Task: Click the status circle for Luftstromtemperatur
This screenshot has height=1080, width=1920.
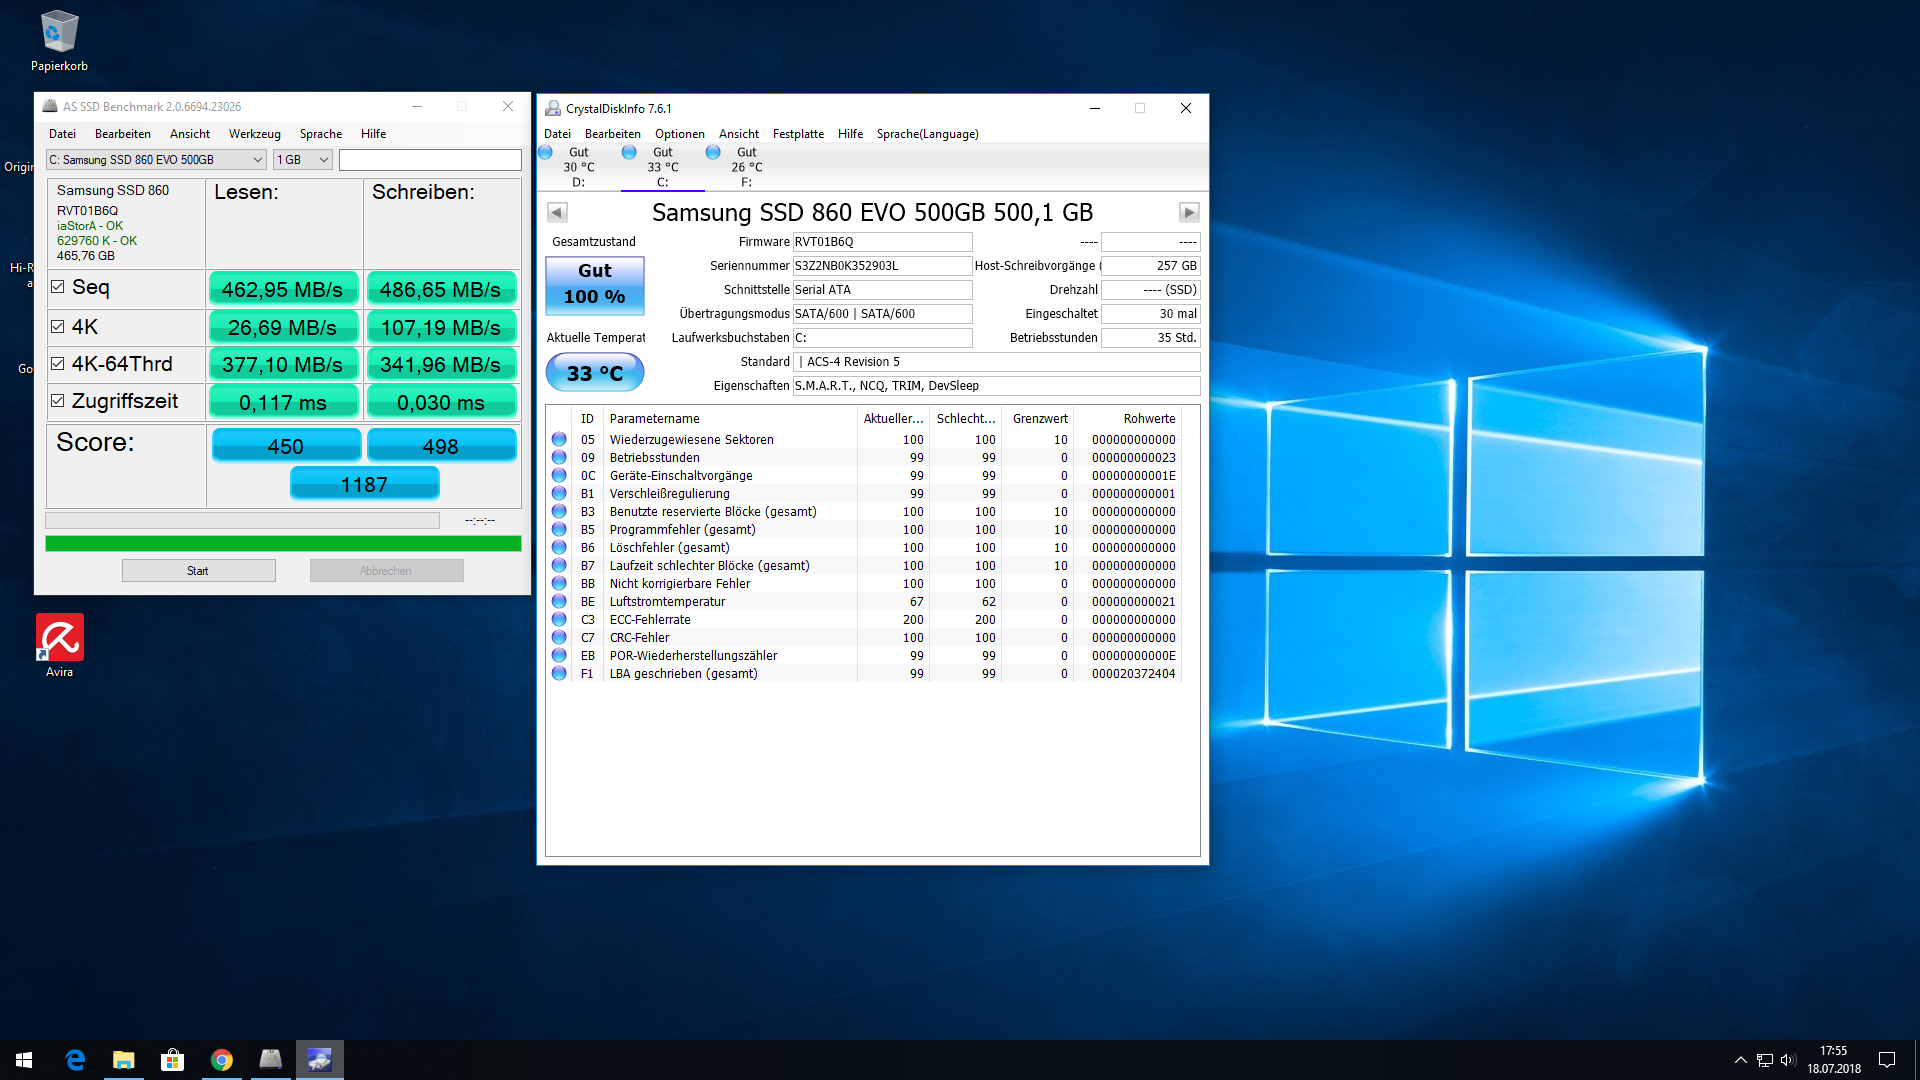Action: (x=559, y=602)
